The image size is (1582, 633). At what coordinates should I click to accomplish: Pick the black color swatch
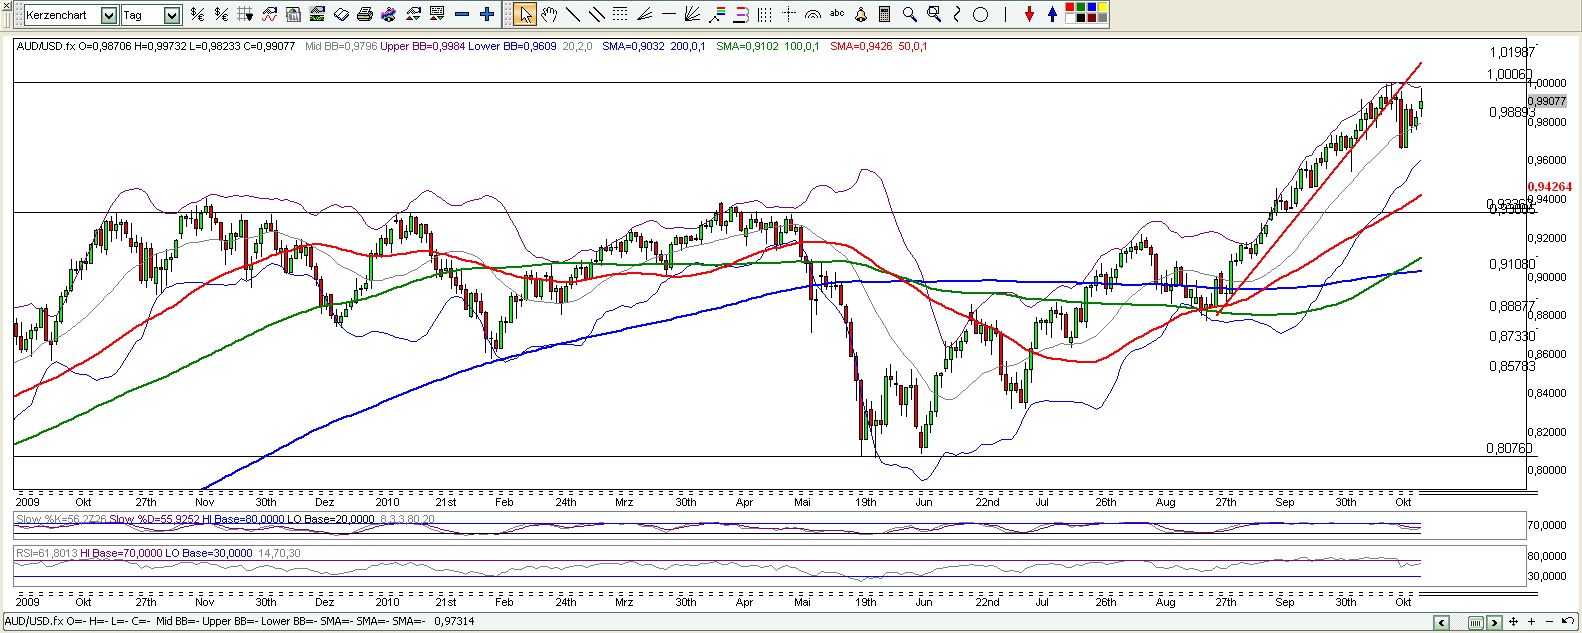pyautogui.click(x=1080, y=18)
